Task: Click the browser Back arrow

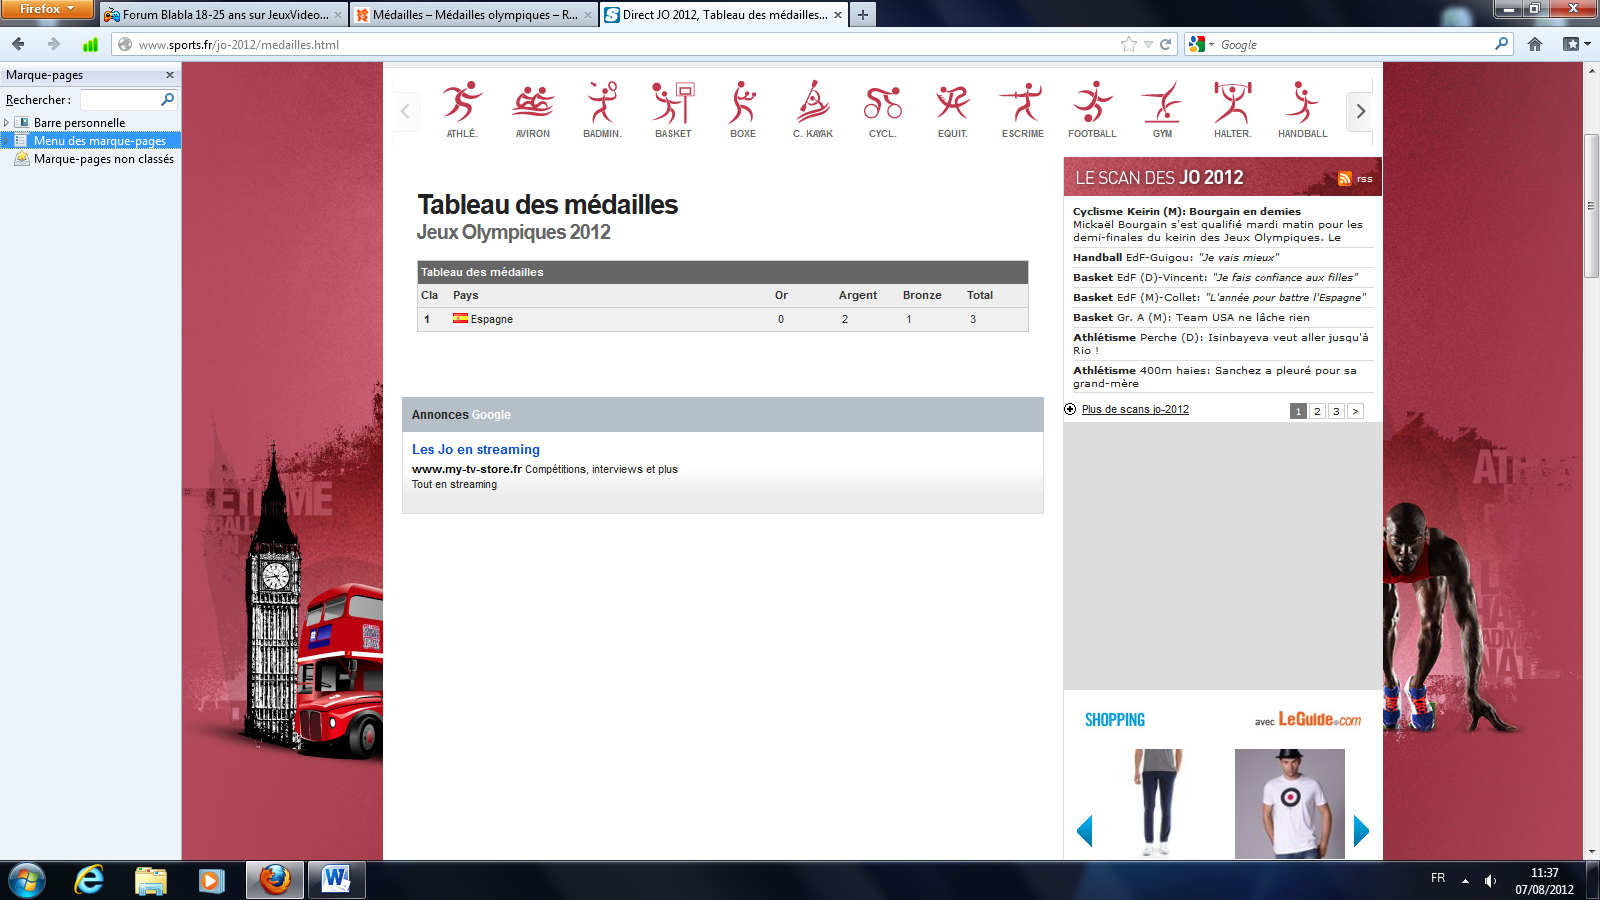Action: [x=18, y=44]
